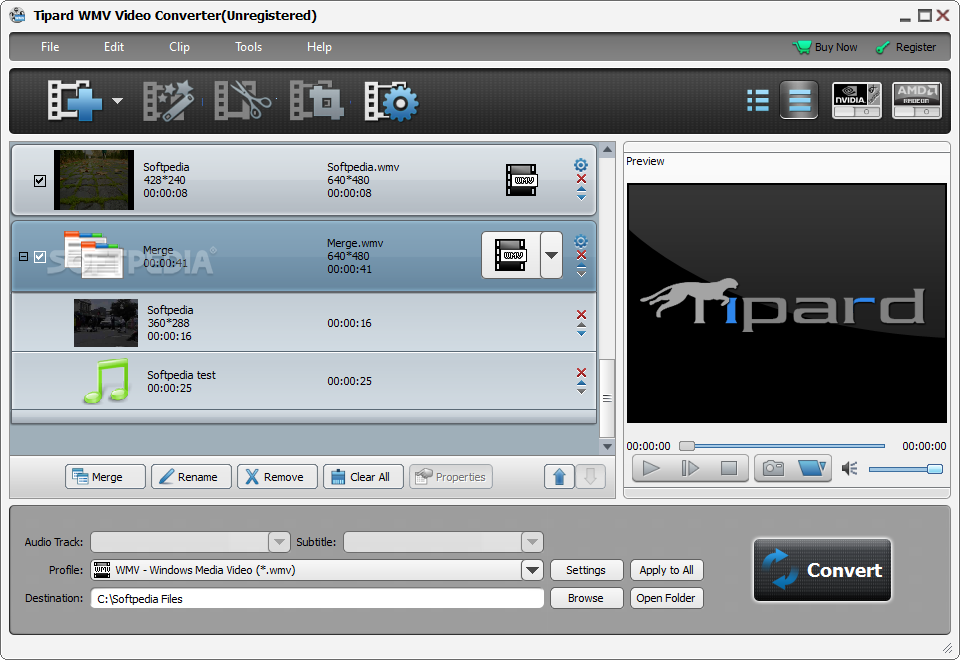Collapse the Merge group
Viewport: 960px width, 660px height.
click(23, 257)
